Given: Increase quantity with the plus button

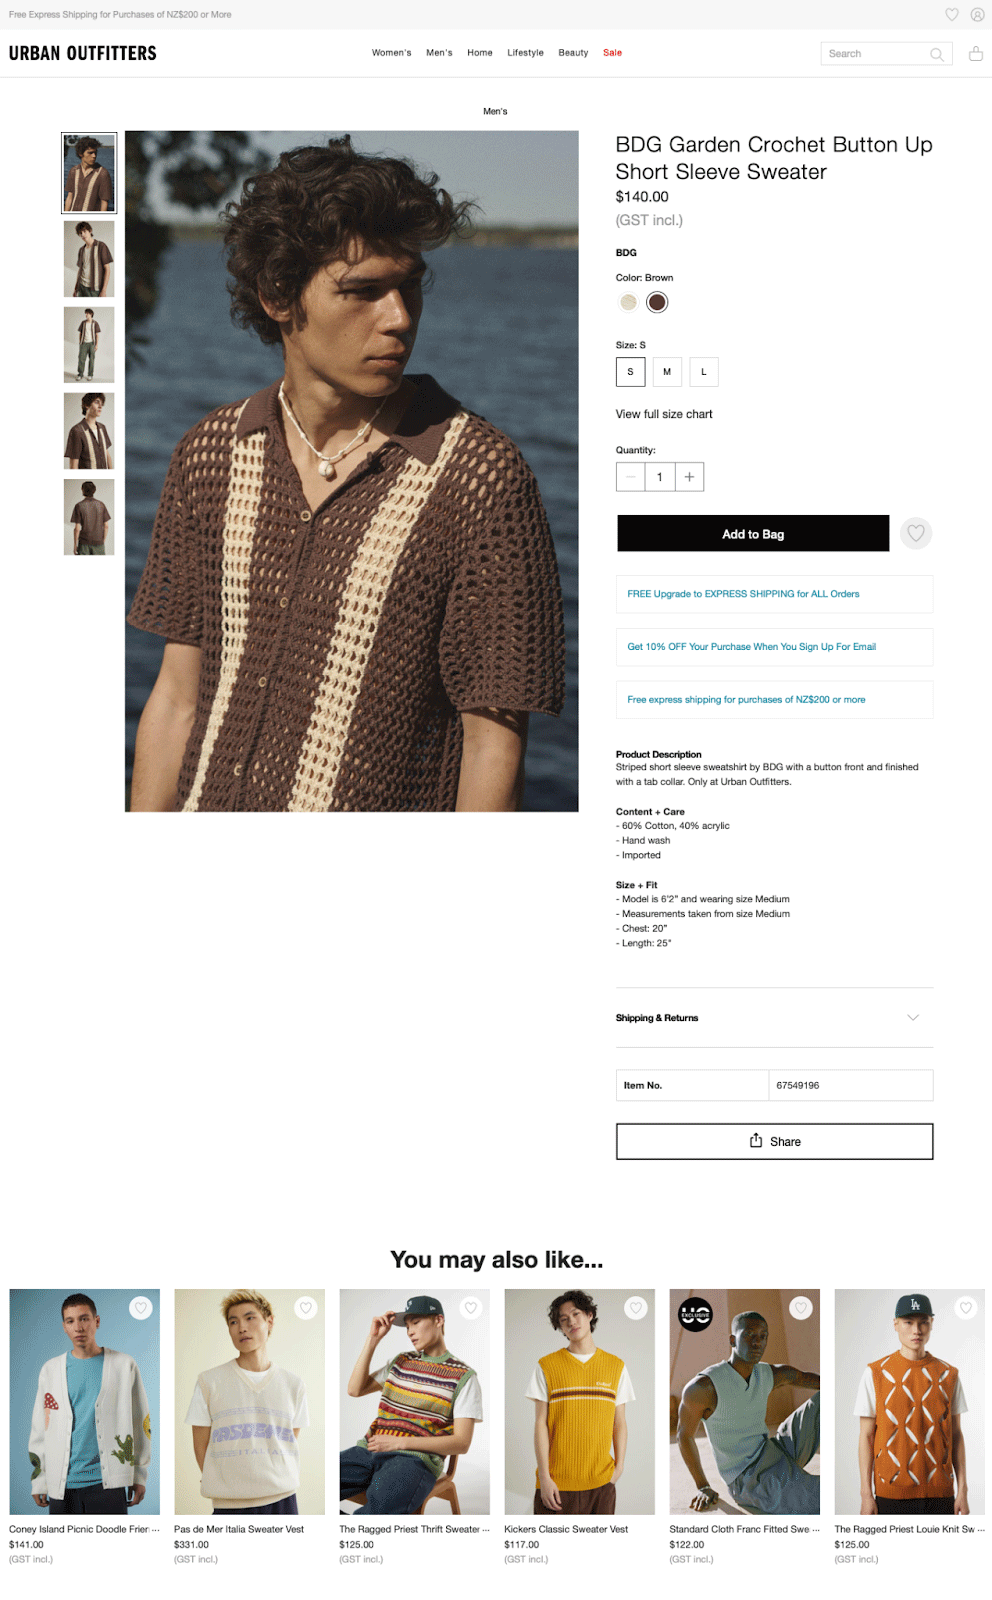Looking at the screenshot, I should tap(689, 477).
